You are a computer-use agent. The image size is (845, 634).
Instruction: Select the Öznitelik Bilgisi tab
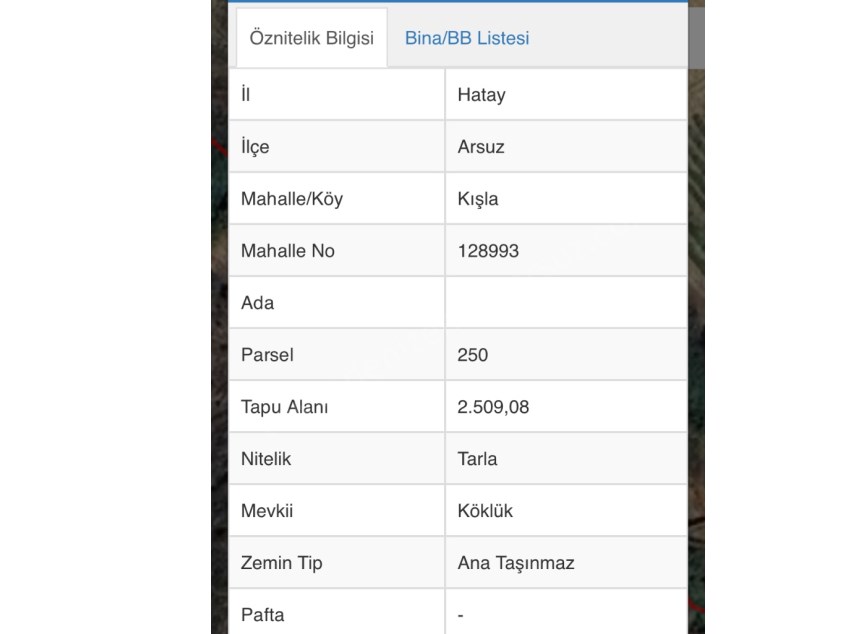click(311, 36)
